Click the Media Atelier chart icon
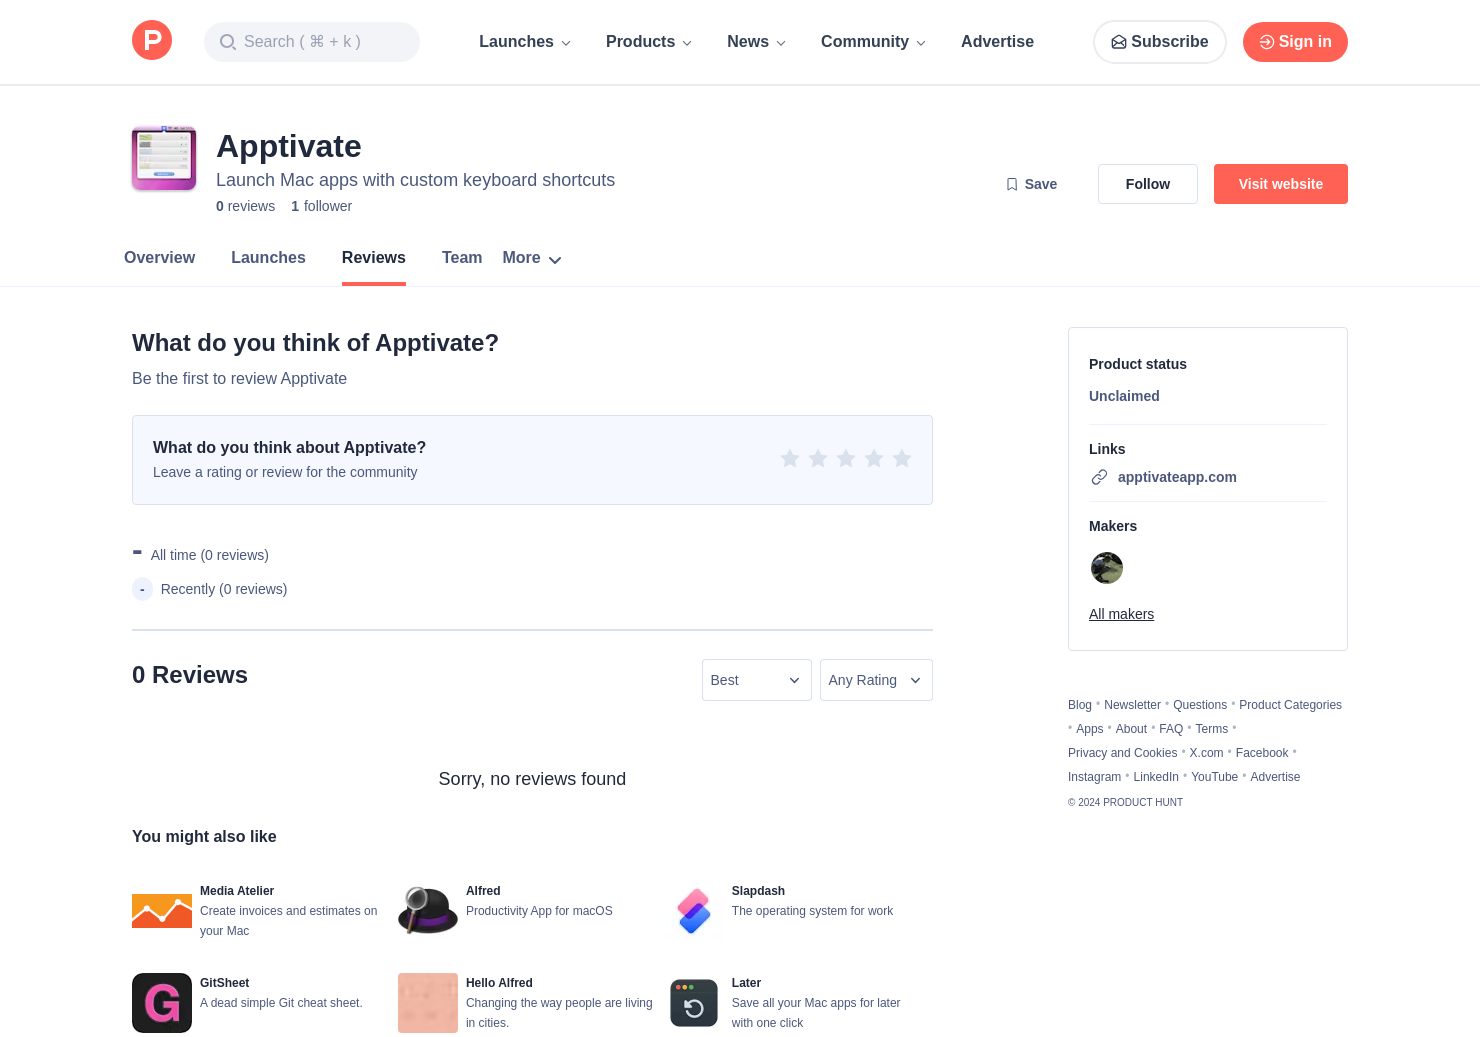Screen dimensions: 1480x1037 162,910
